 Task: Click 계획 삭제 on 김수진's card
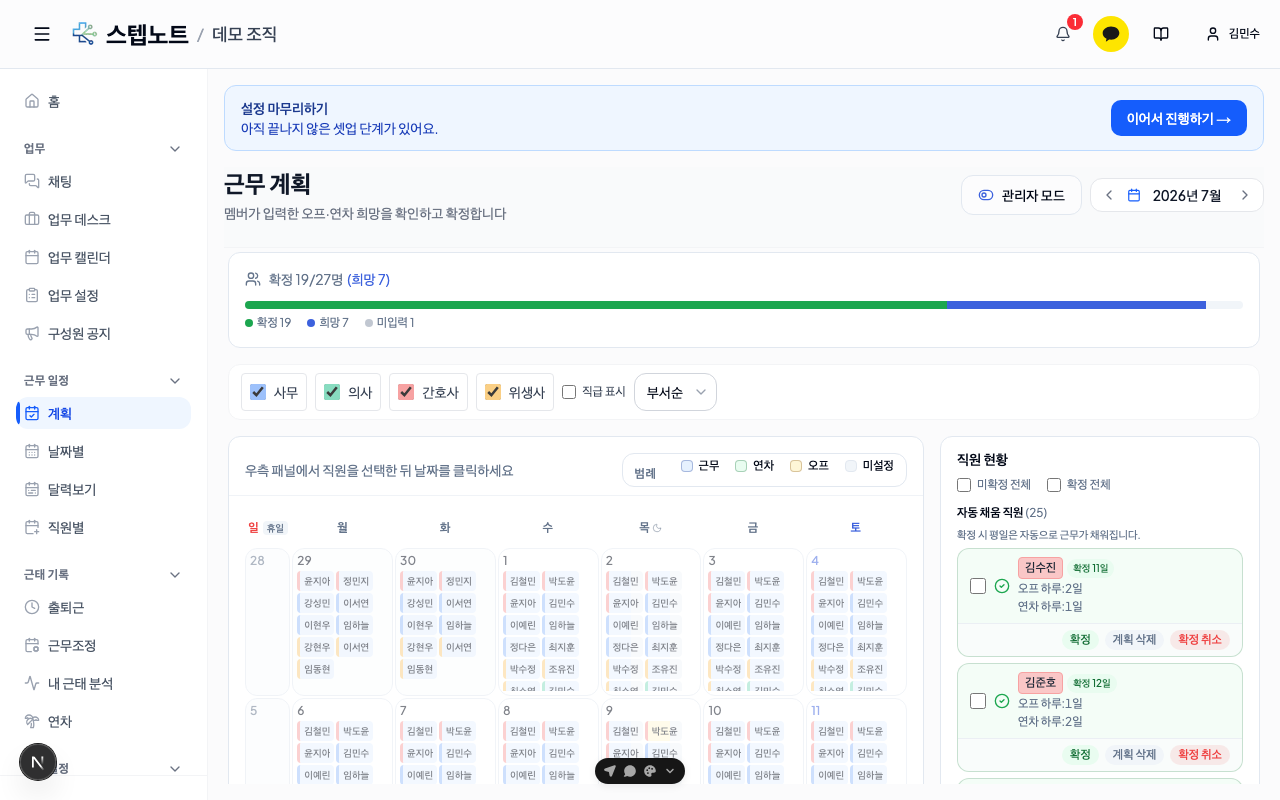point(1134,640)
